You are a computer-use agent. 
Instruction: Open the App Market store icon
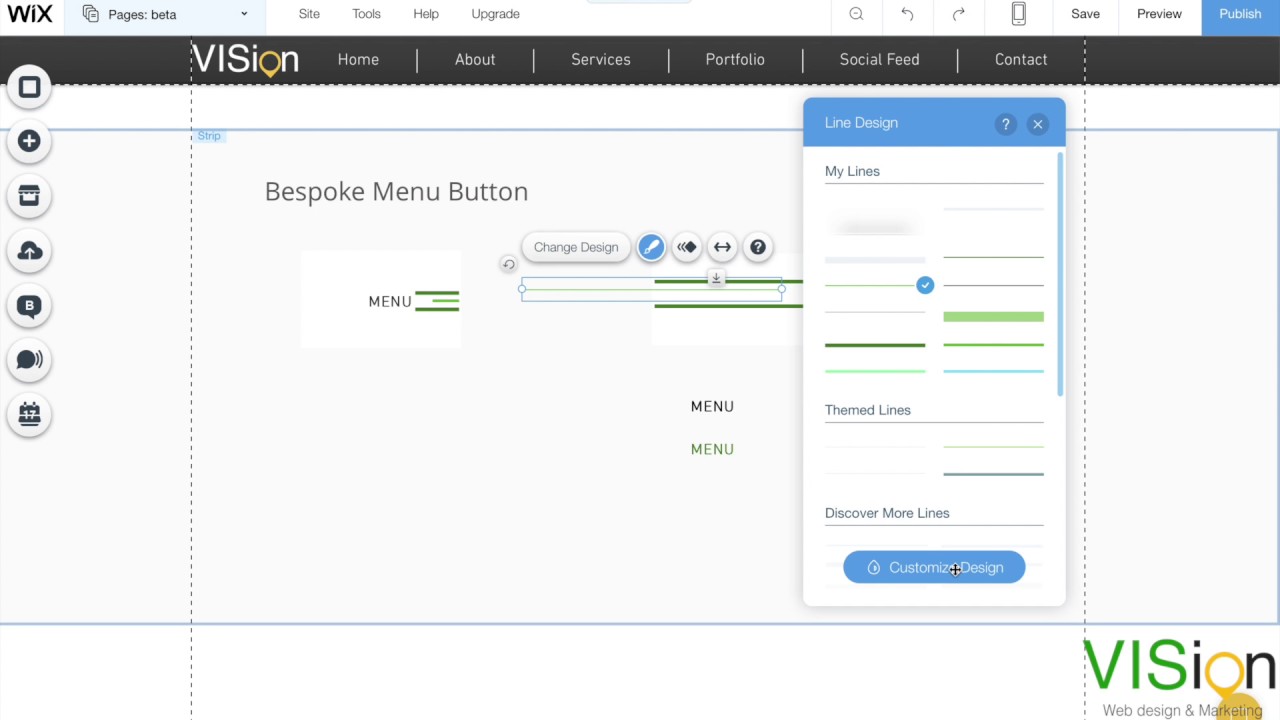click(29, 196)
